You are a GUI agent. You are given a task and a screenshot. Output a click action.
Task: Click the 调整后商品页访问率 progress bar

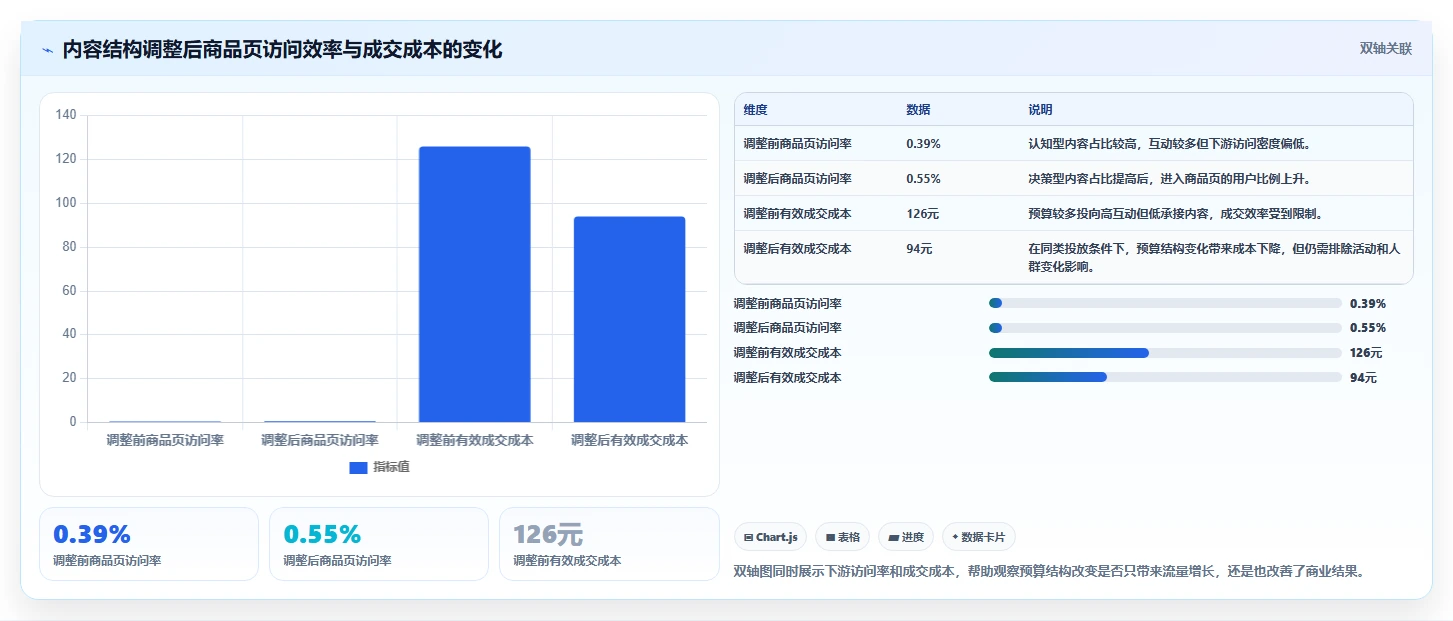pos(1165,328)
